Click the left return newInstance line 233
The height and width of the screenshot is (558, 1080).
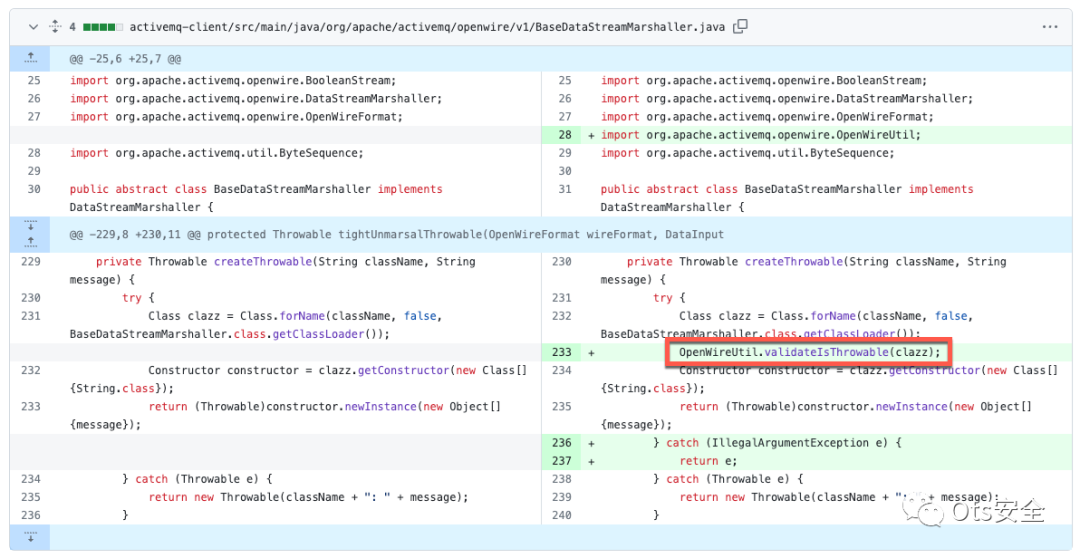pyautogui.click(x=285, y=415)
